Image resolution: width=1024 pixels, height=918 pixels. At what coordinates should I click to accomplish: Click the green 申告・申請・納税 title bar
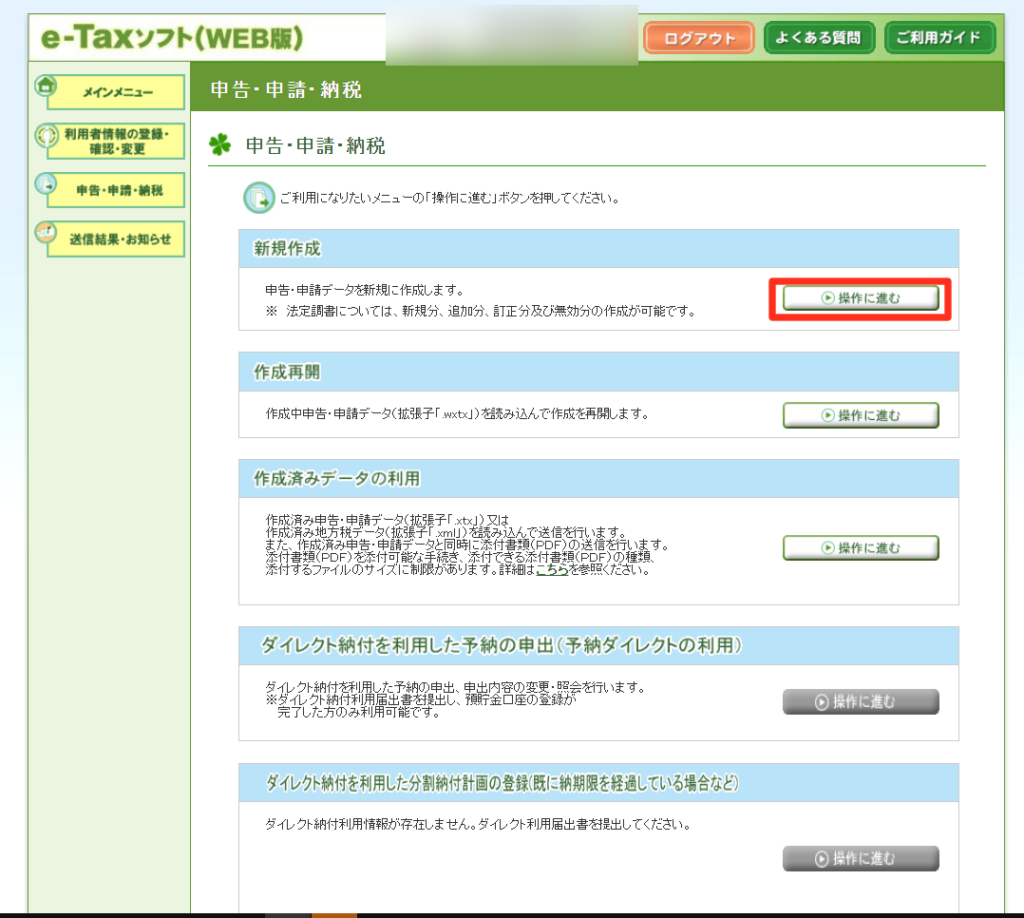596,89
